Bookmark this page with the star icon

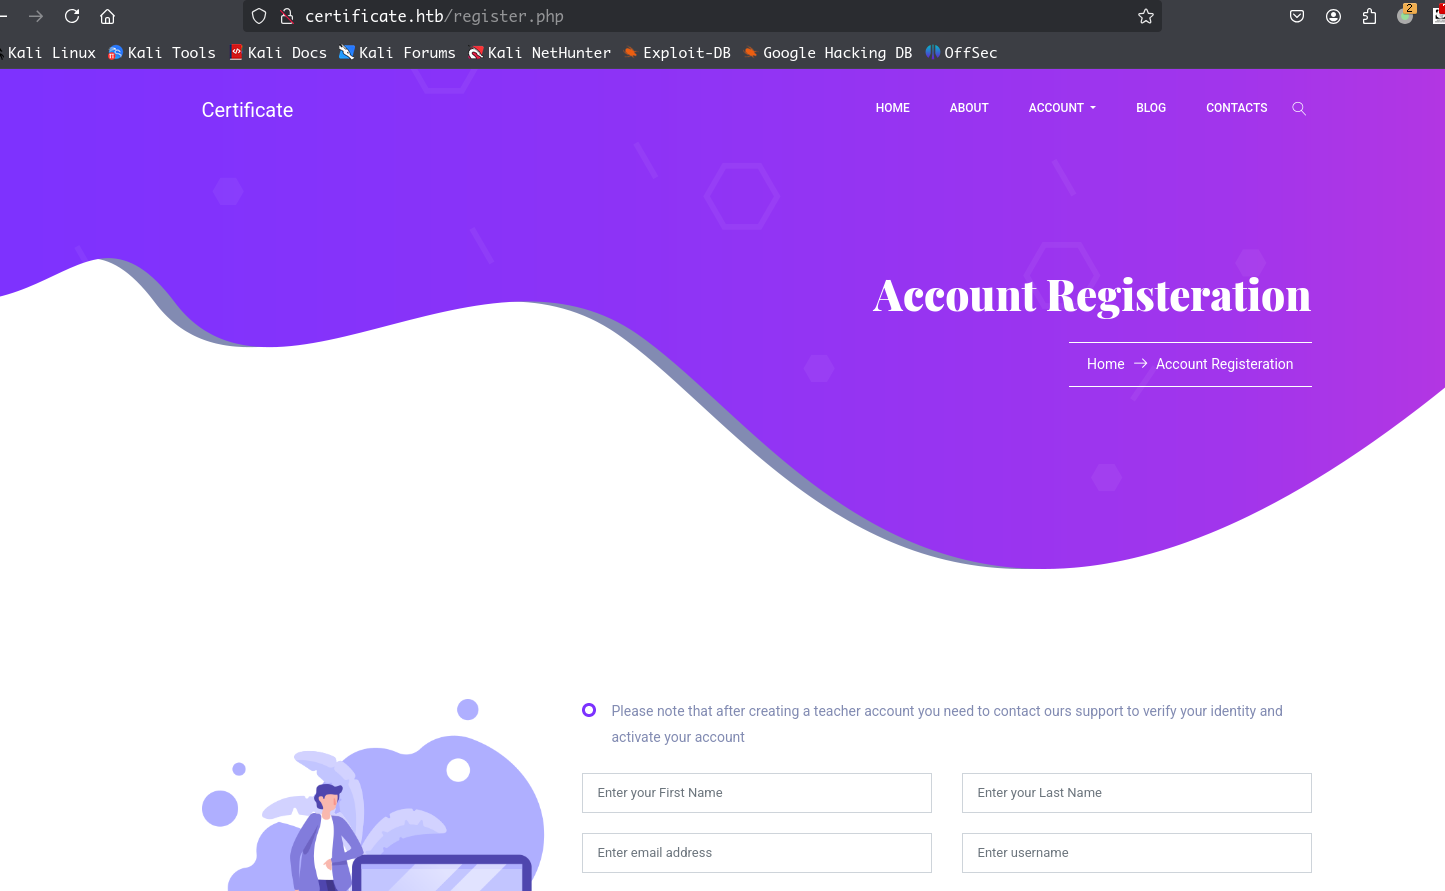point(1146,16)
